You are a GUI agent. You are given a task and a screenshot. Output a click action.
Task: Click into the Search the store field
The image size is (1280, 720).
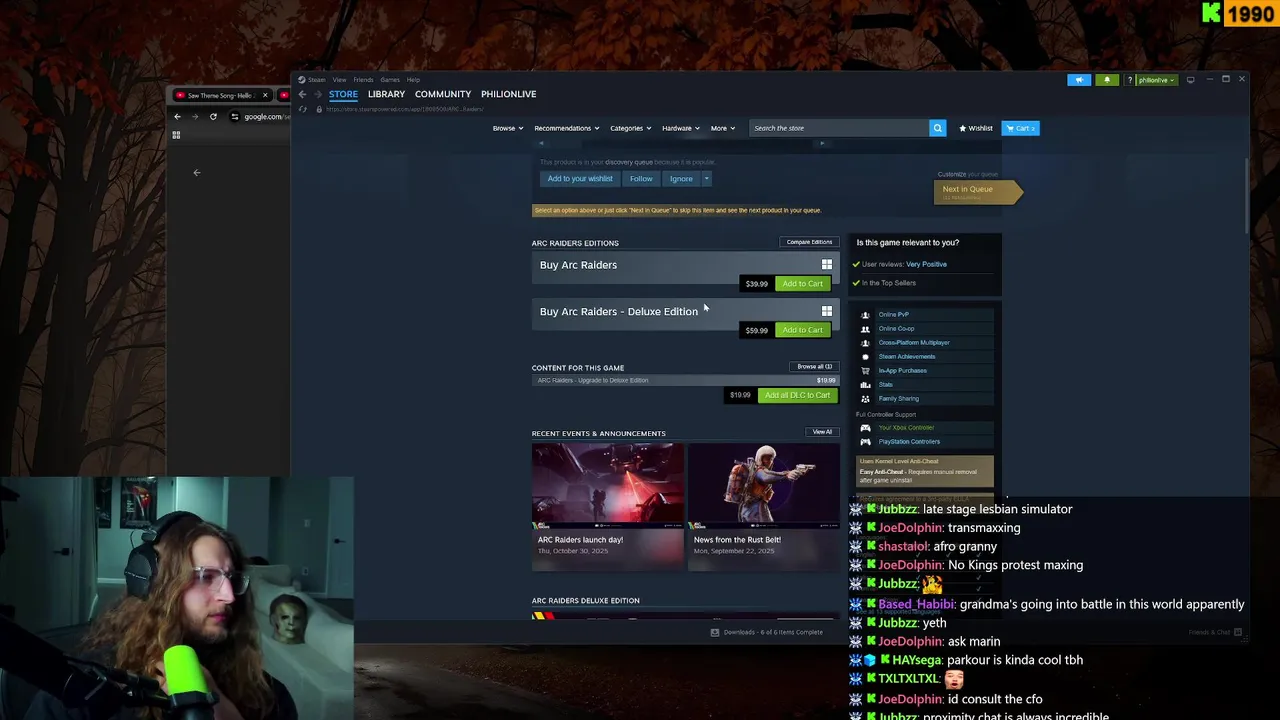tap(839, 128)
